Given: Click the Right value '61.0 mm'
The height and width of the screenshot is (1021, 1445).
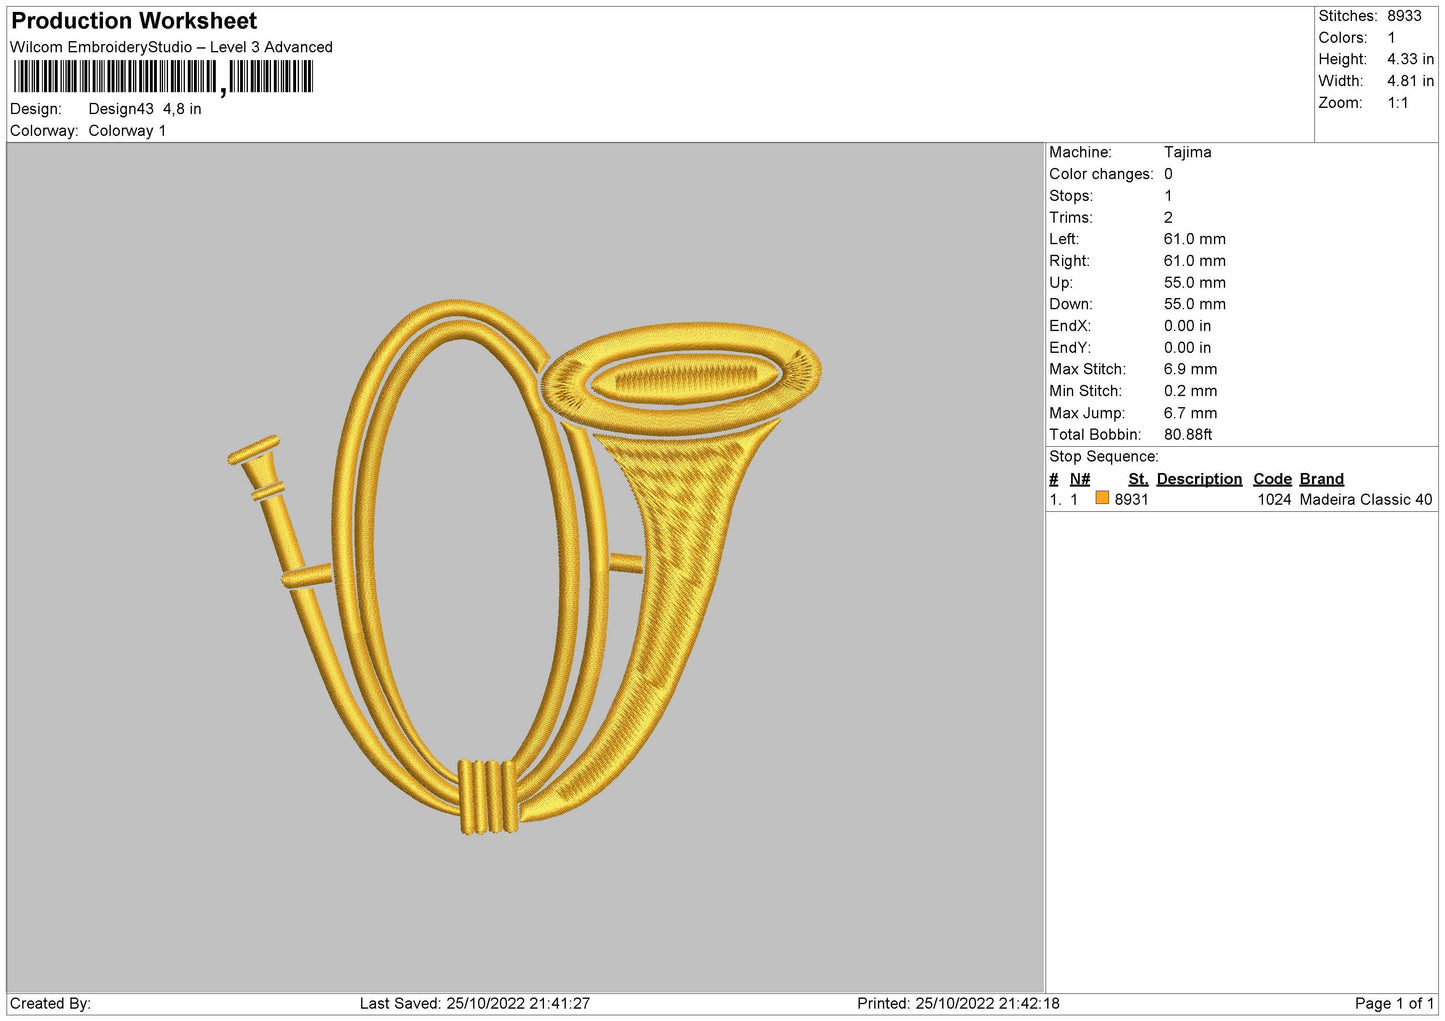Looking at the screenshot, I should (x=1194, y=261).
